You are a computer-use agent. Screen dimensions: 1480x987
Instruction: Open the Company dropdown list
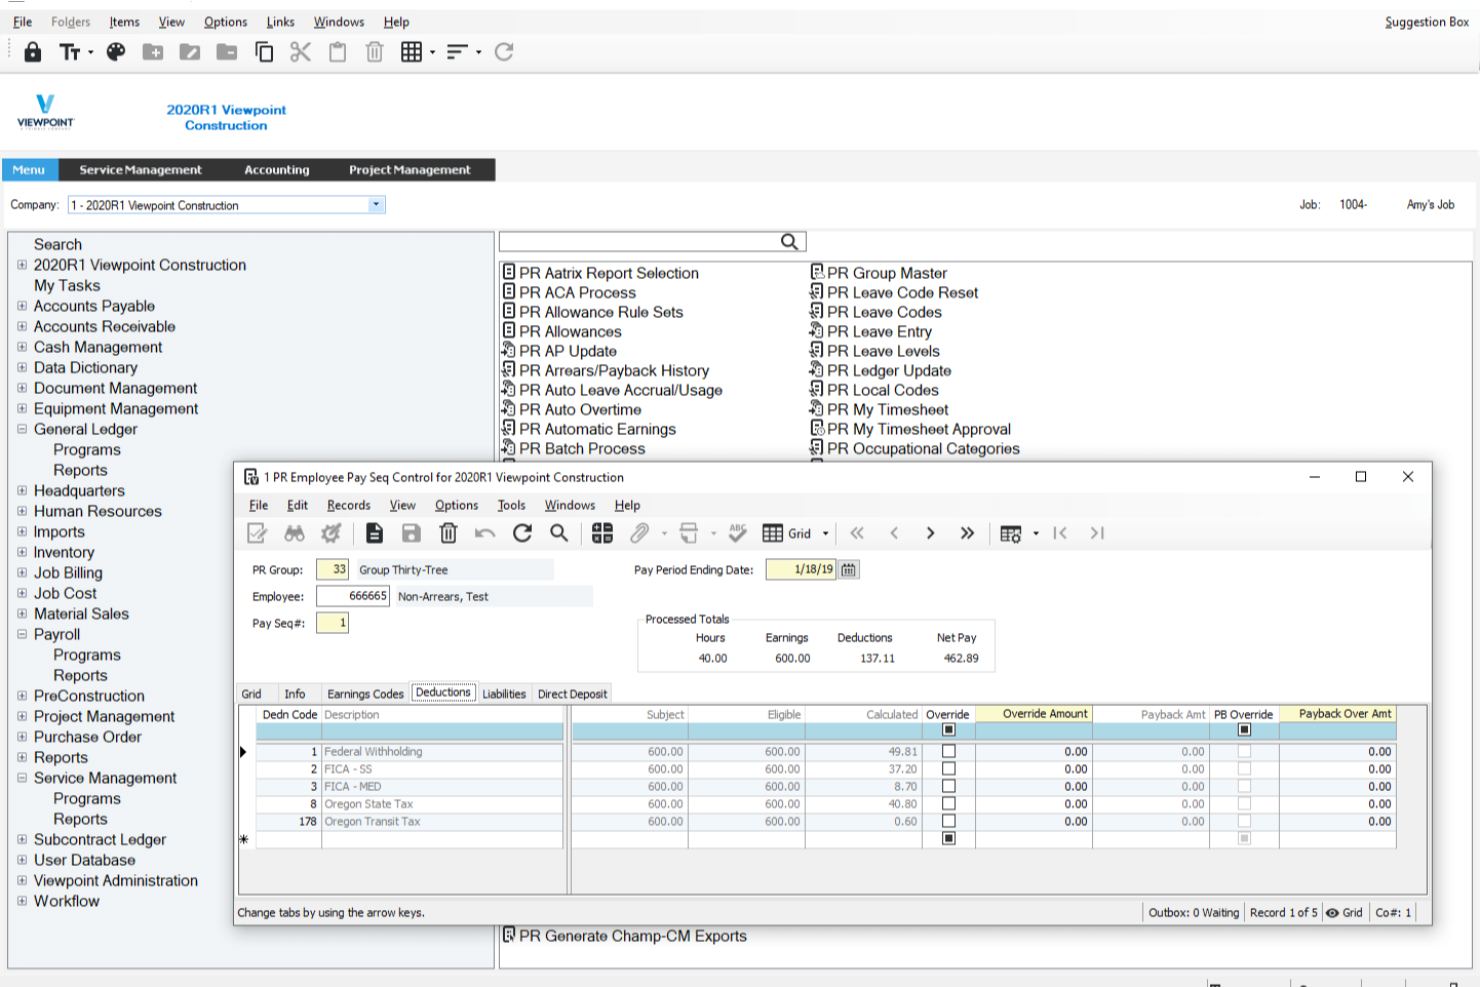(376, 205)
